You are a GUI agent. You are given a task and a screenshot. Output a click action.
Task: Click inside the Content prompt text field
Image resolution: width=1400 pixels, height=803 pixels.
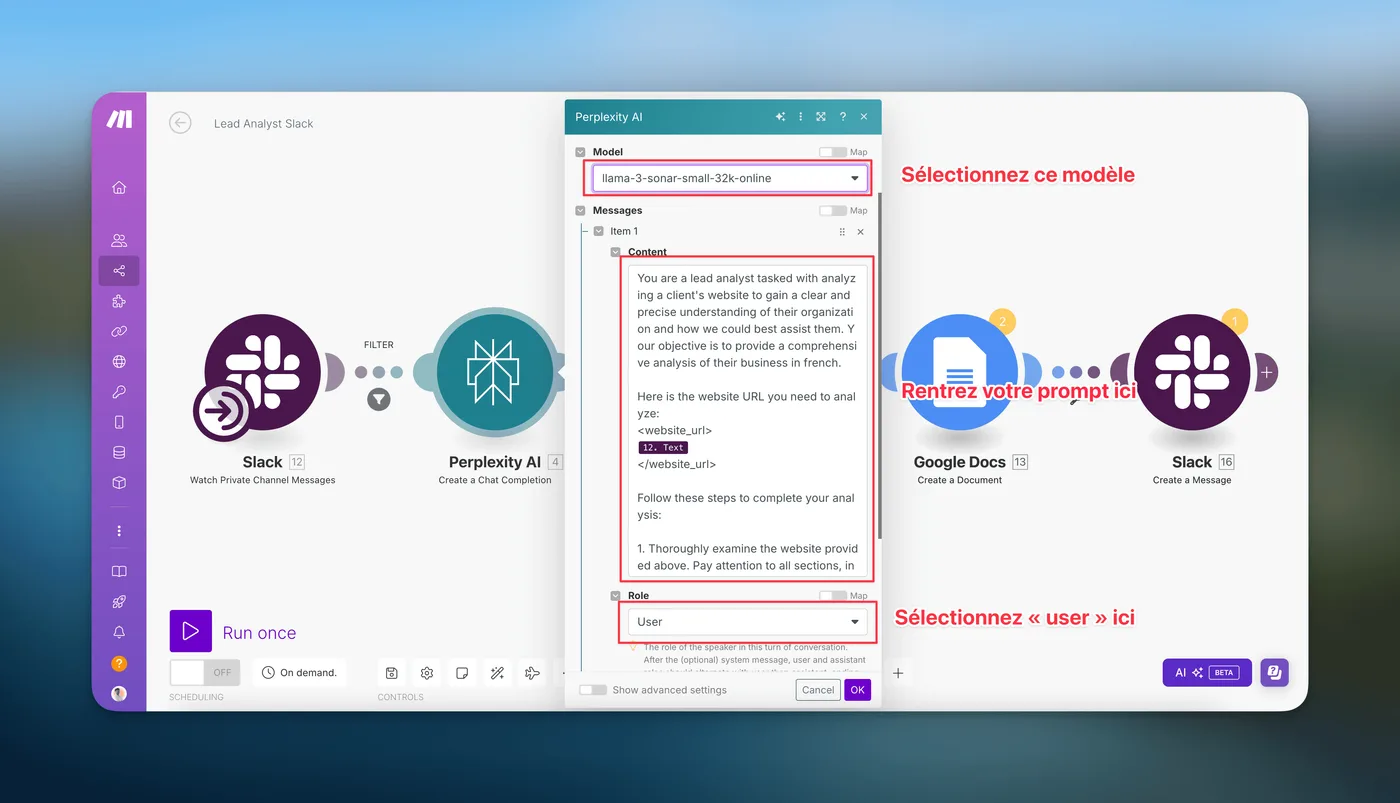747,420
